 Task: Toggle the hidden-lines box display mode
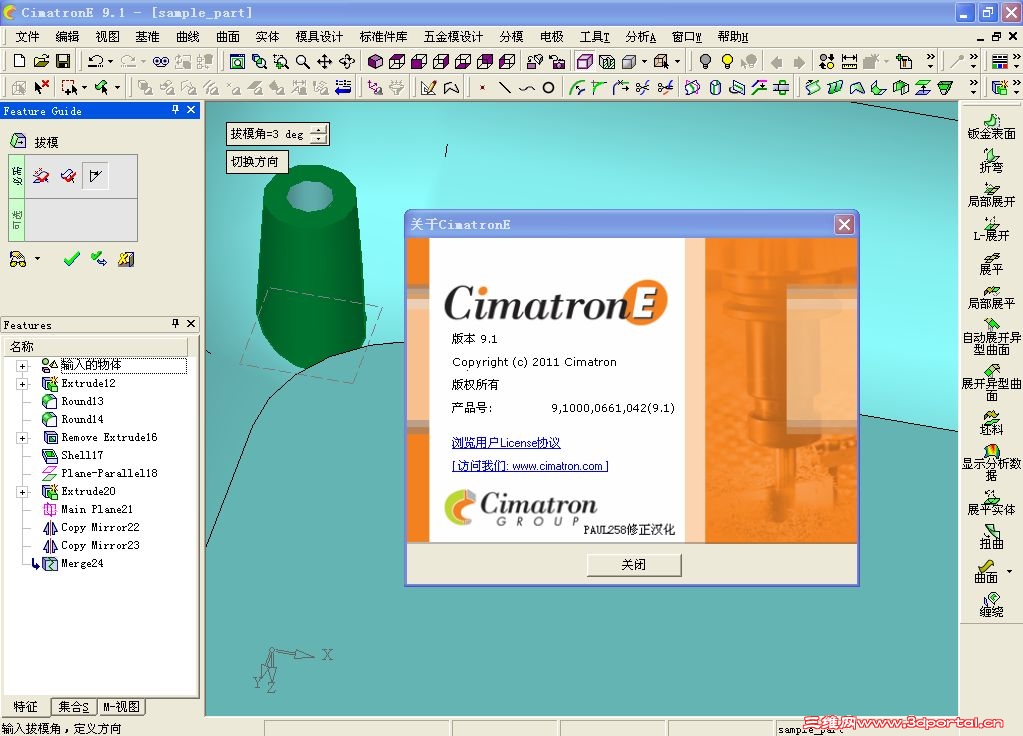pos(607,61)
